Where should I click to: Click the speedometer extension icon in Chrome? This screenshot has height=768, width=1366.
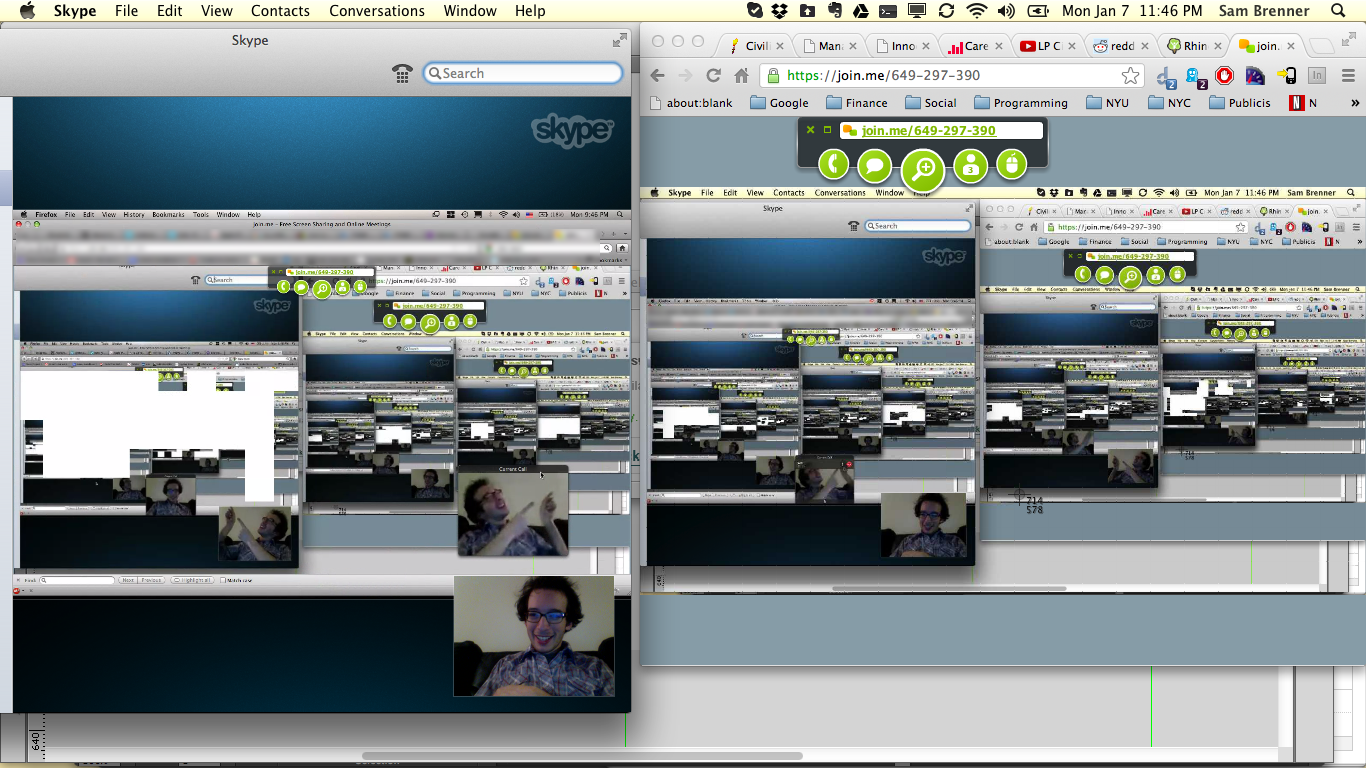(1255, 76)
